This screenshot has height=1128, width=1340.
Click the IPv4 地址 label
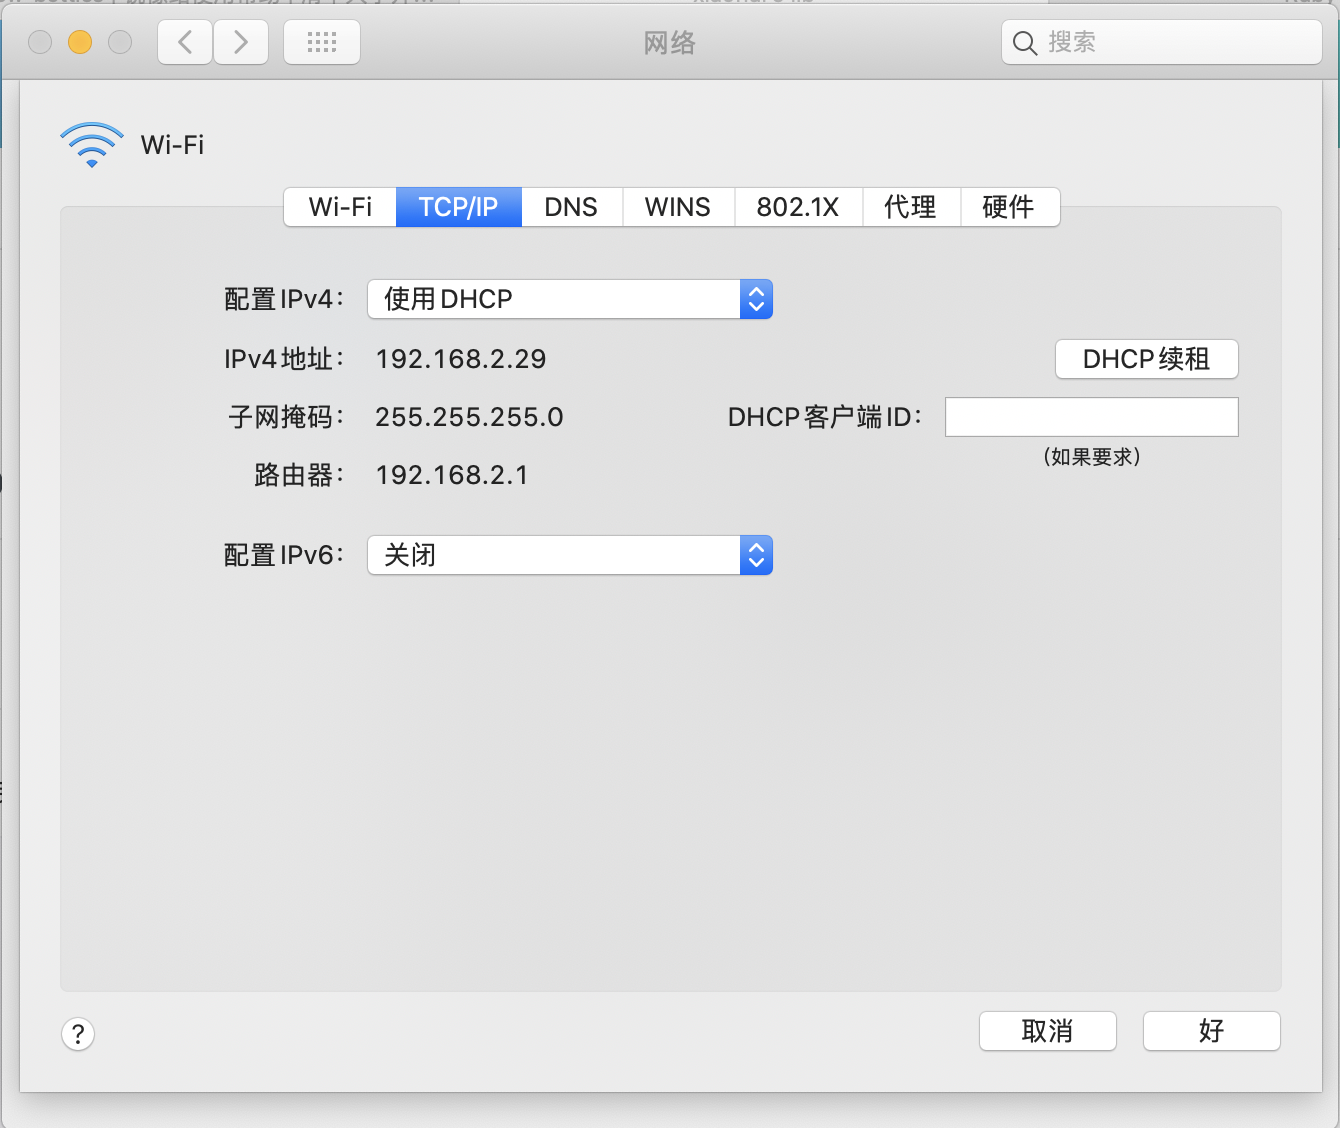pos(285,359)
